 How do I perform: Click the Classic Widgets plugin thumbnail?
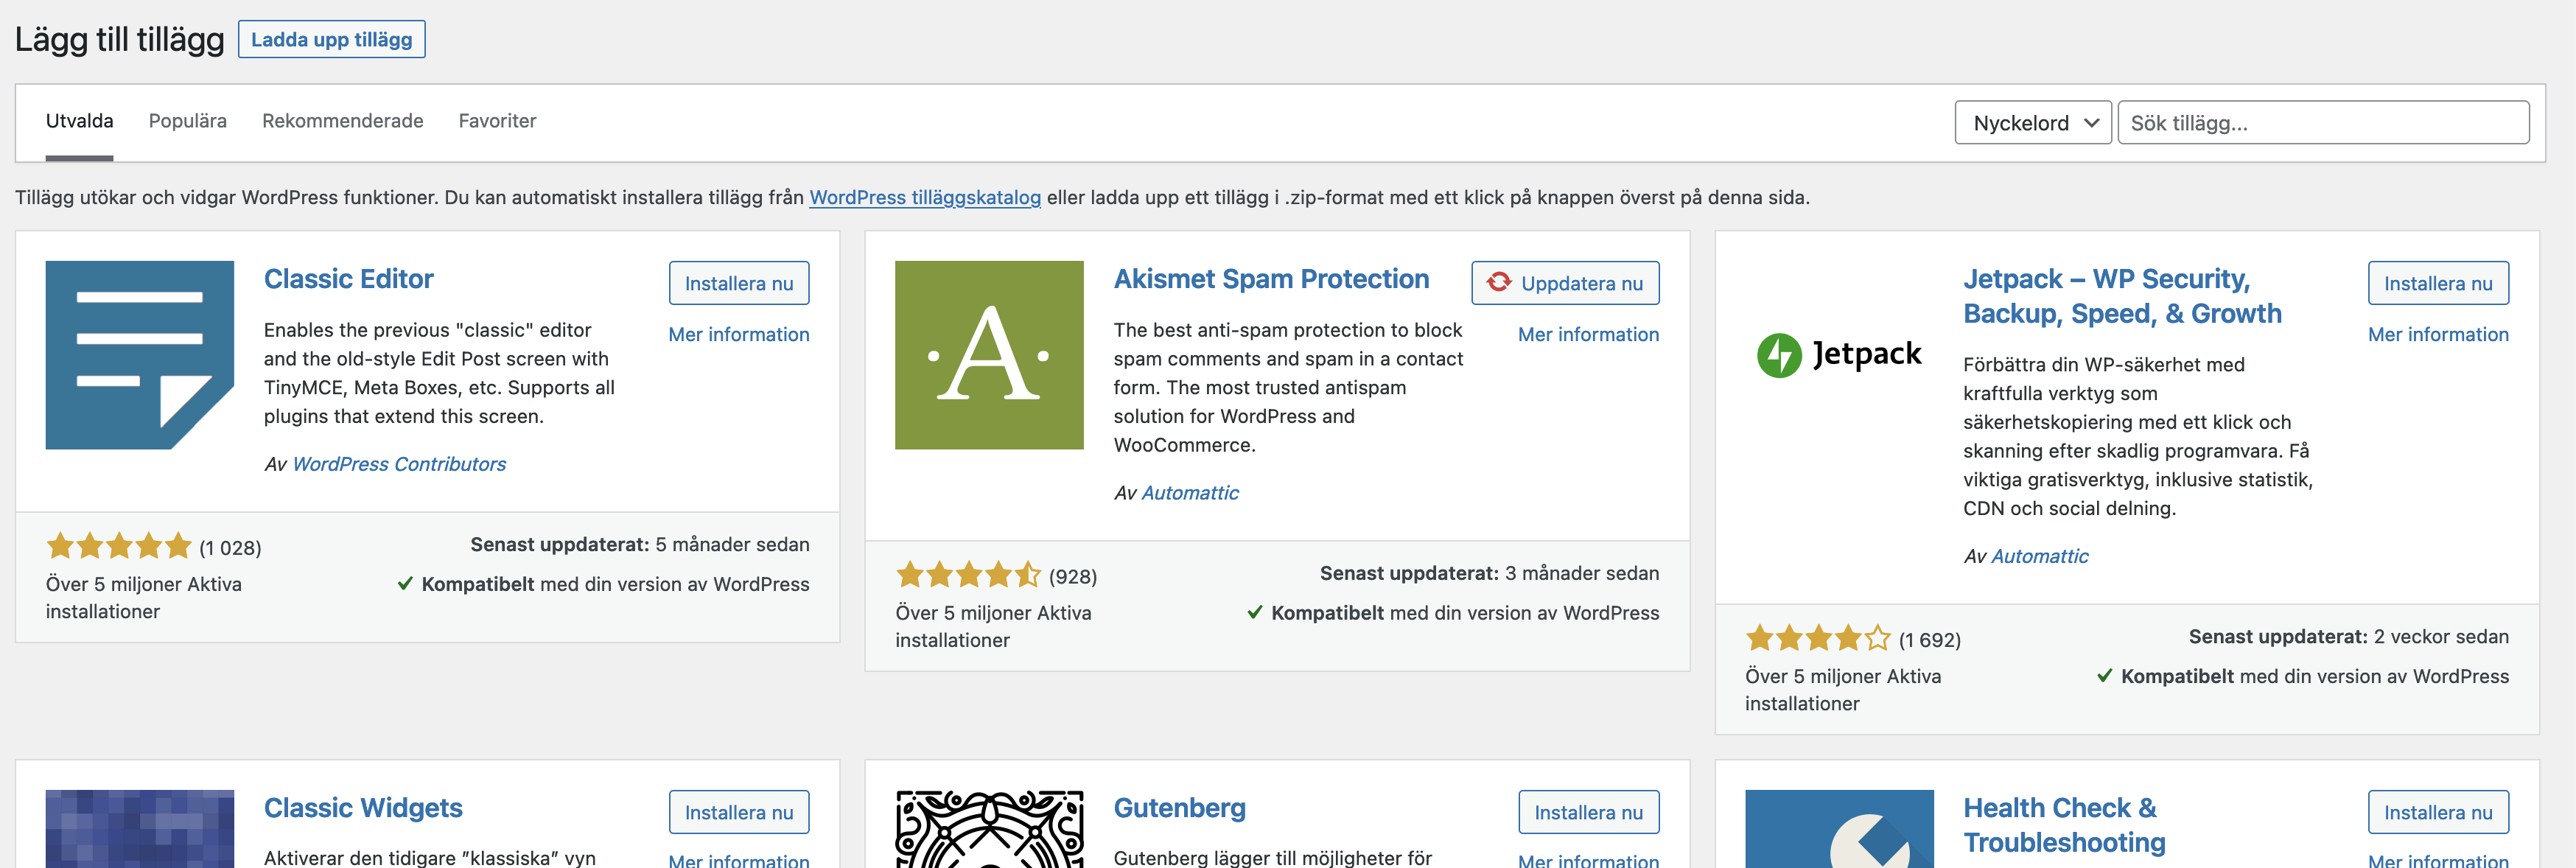[x=139, y=830]
